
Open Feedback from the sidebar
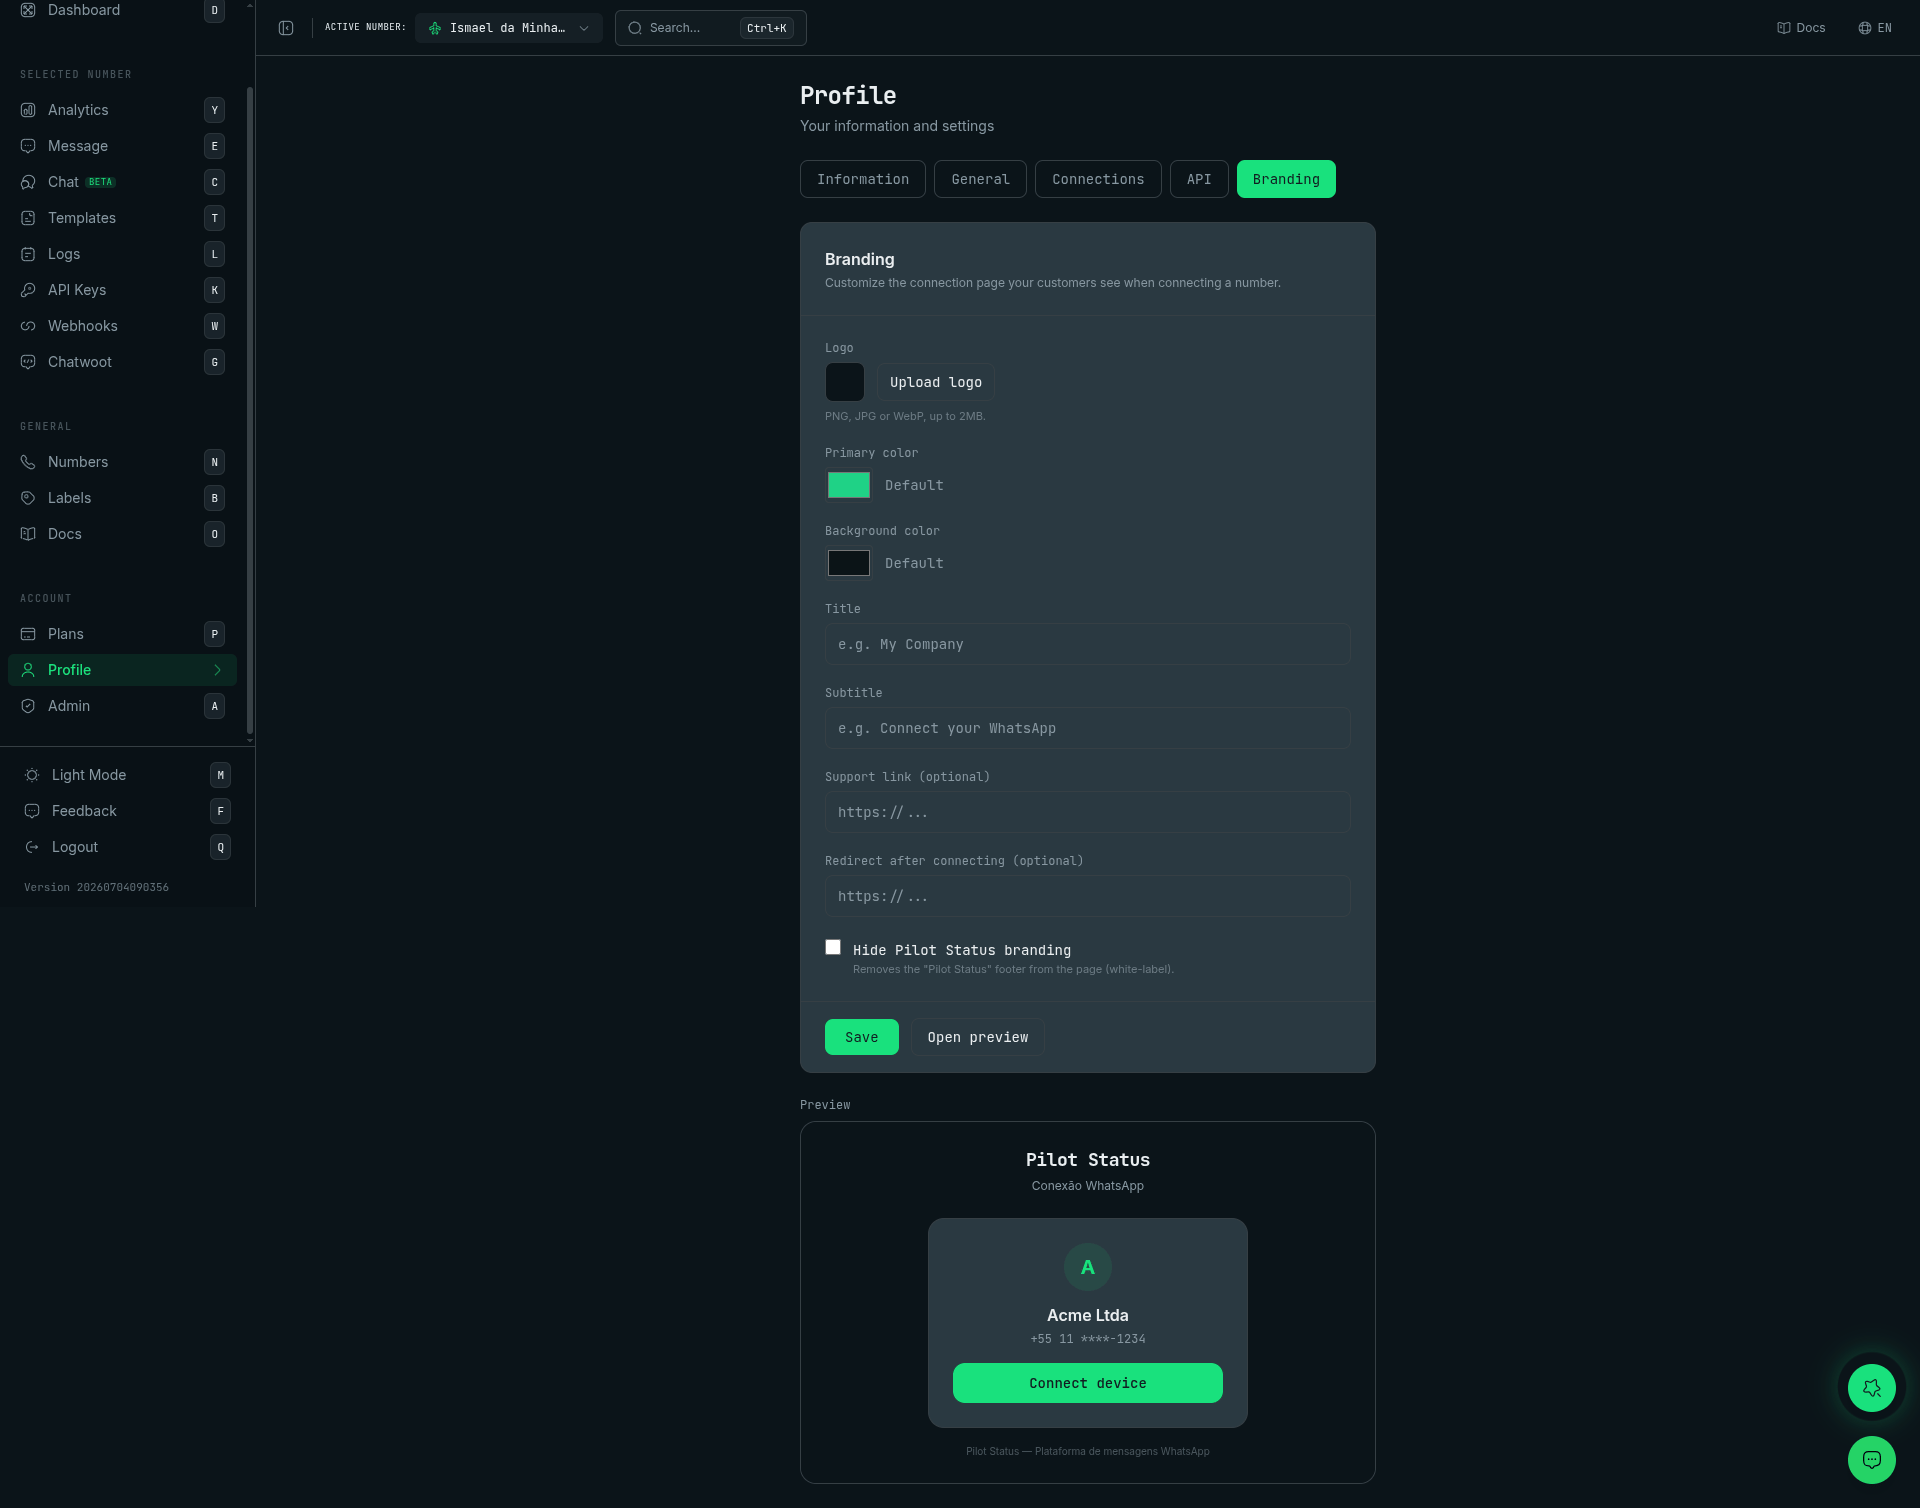pyautogui.click(x=127, y=811)
